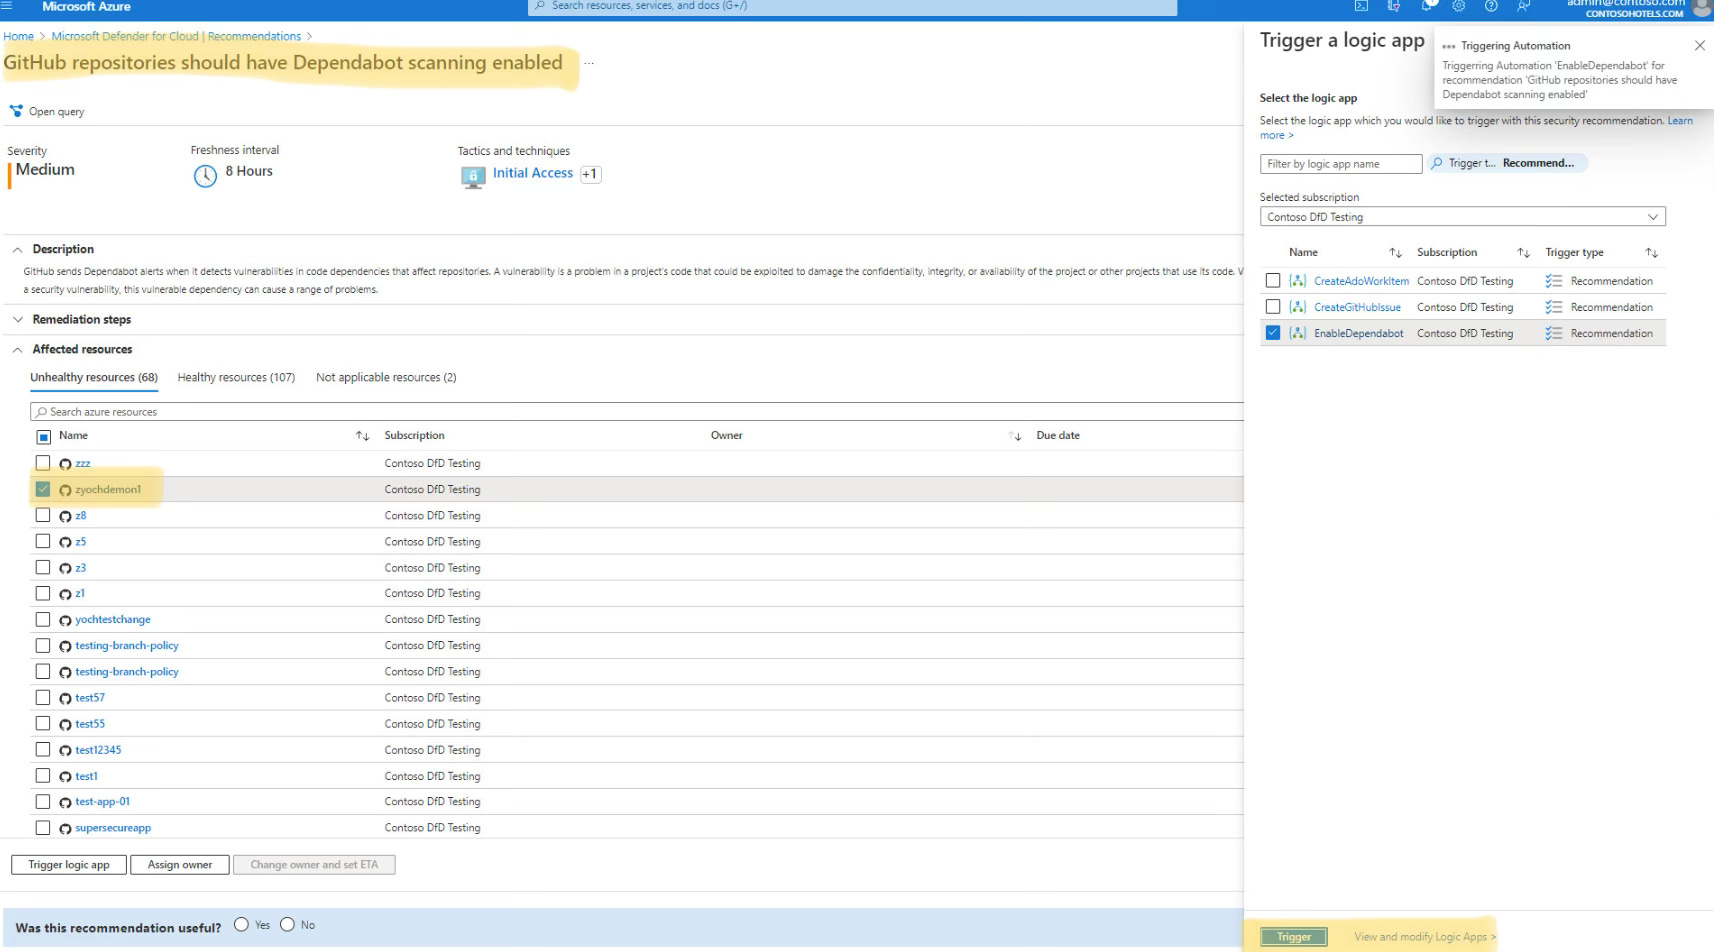Sort affected resources by Owner arrows
Screen dimensions: 1714x952
coord(1016,436)
